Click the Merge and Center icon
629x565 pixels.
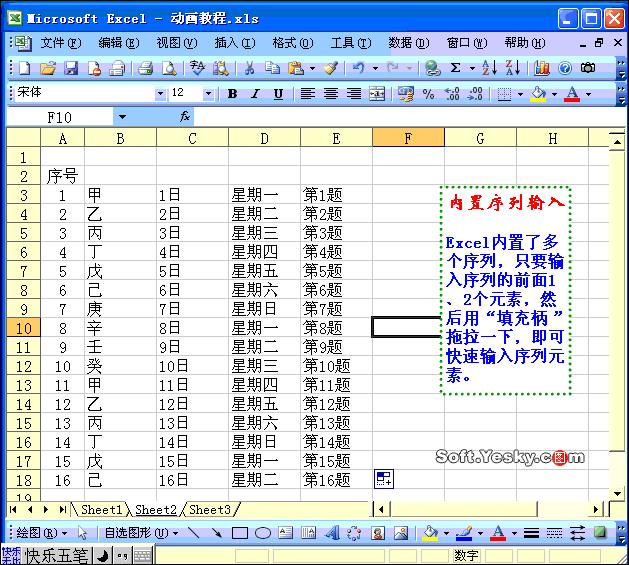click(x=377, y=94)
